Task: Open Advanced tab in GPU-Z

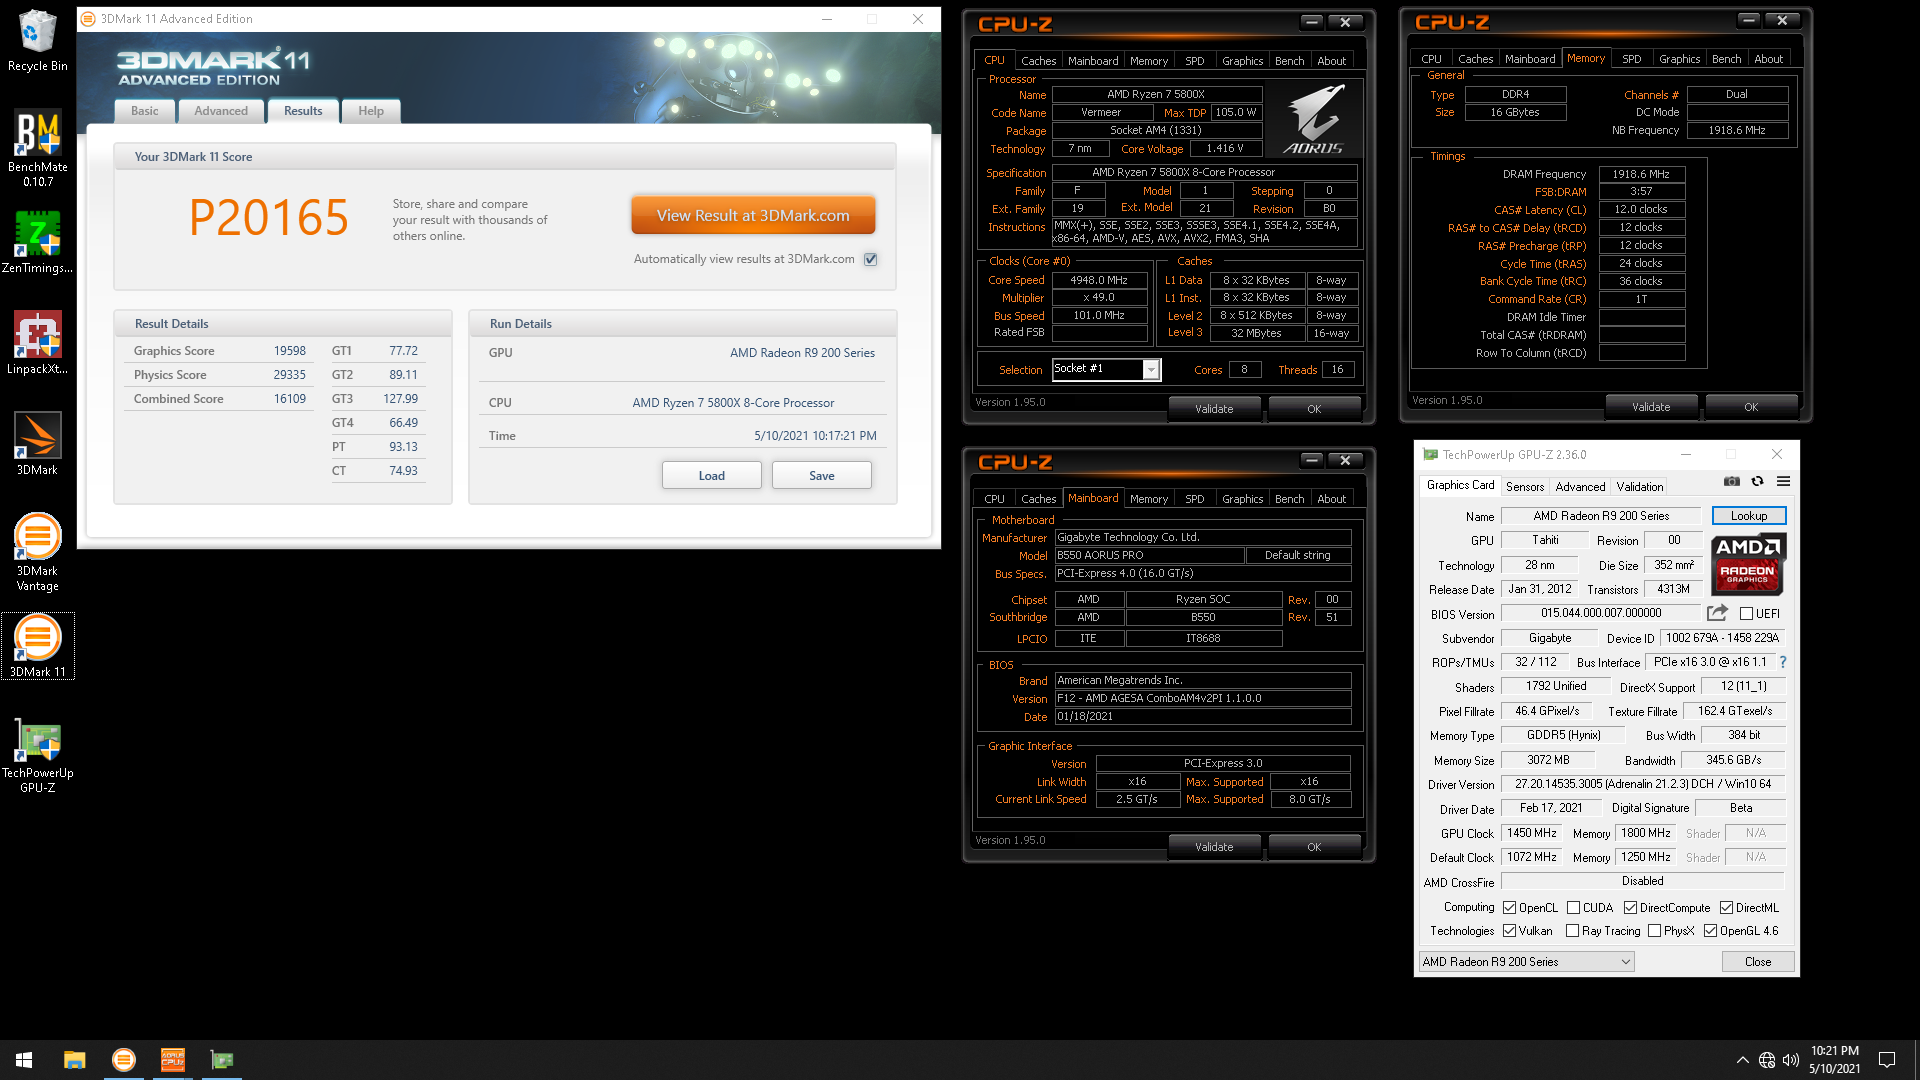Action: click(x=1580, y=487)
